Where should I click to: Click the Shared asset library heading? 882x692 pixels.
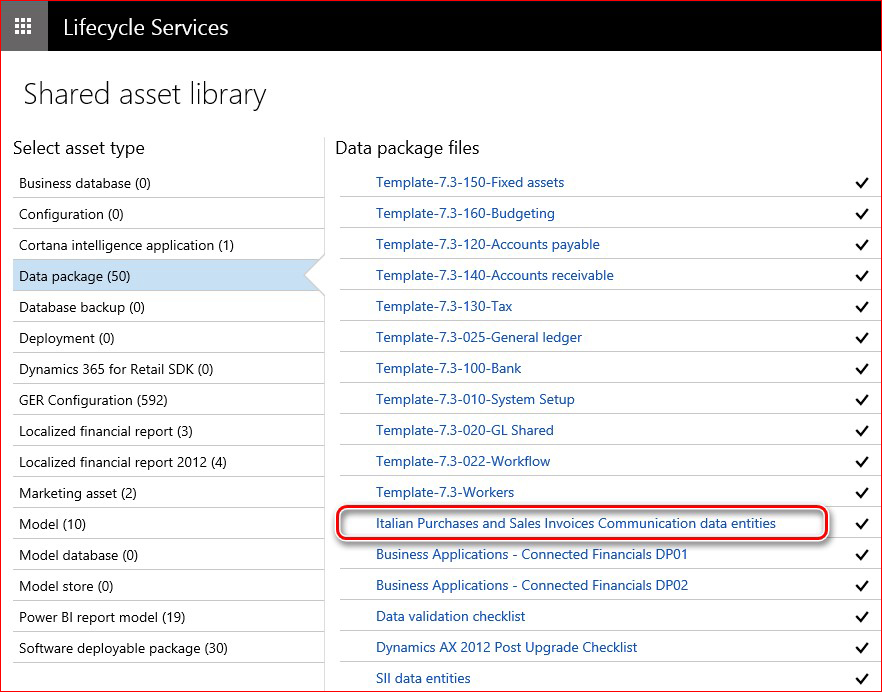[x=145, y=94]
